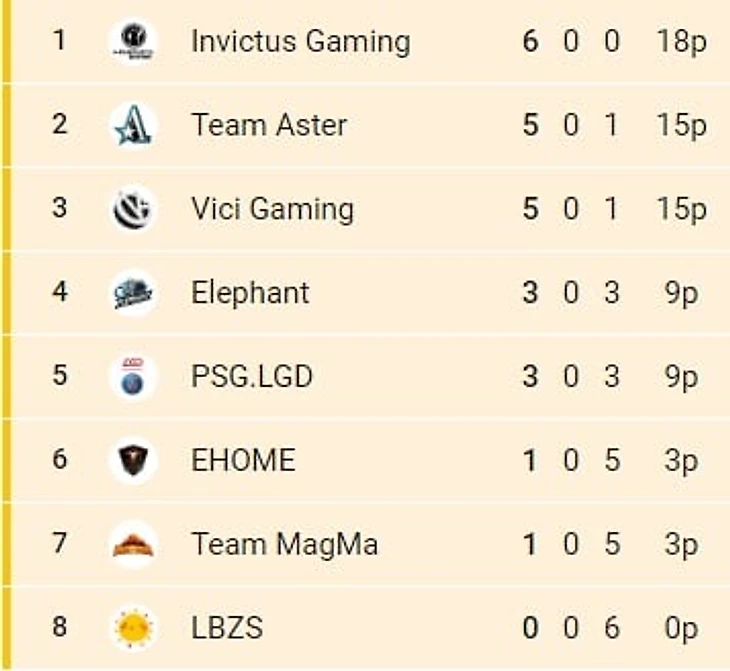Click the EHOME shield logo
Image resolution: width=730 pixels, height=671 pixels.
coord(133,460)
